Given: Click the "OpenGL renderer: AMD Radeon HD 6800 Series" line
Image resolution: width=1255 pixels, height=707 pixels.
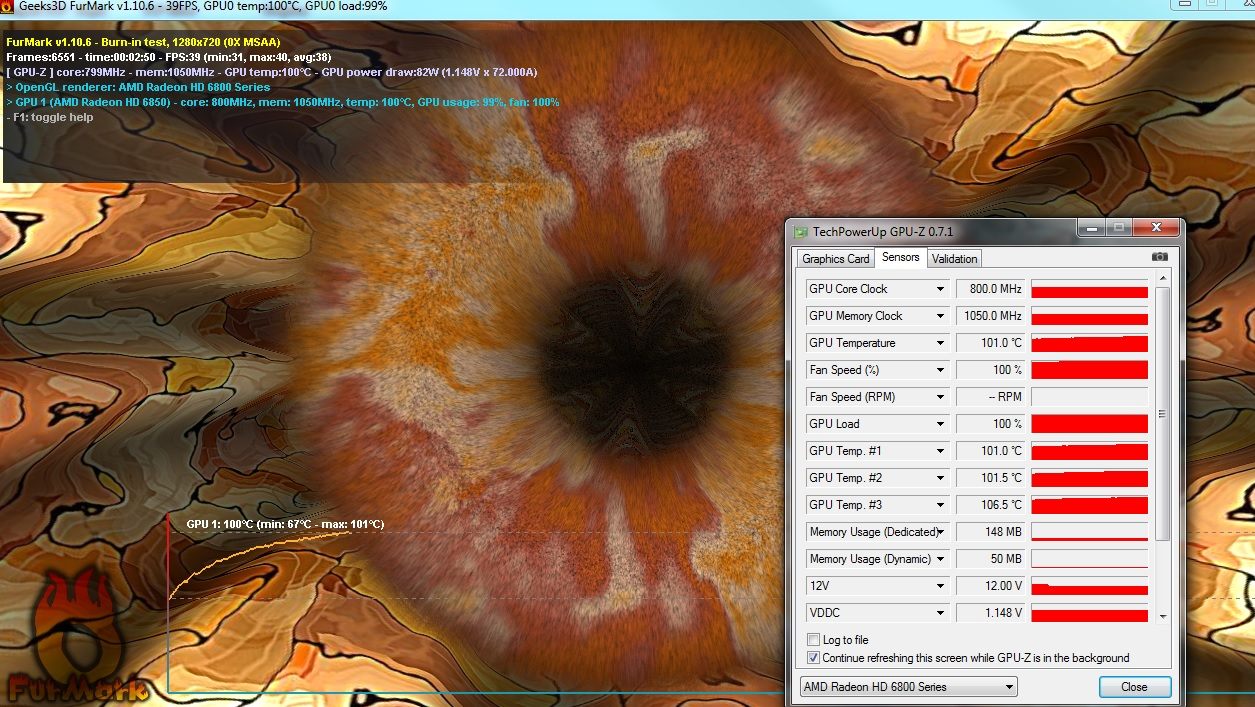Looking at the screenshot, I should click(x=138, y=87).
